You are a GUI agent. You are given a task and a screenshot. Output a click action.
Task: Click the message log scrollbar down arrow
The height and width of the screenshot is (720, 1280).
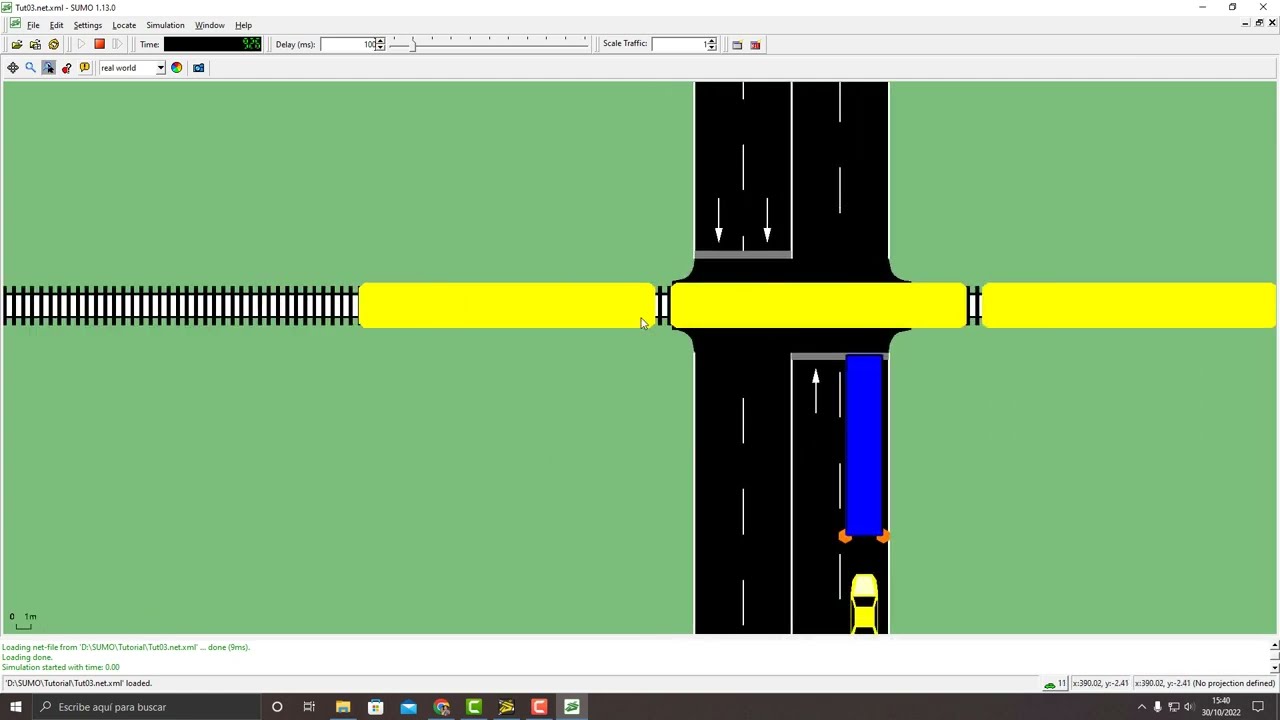[x=1274, y=667]
